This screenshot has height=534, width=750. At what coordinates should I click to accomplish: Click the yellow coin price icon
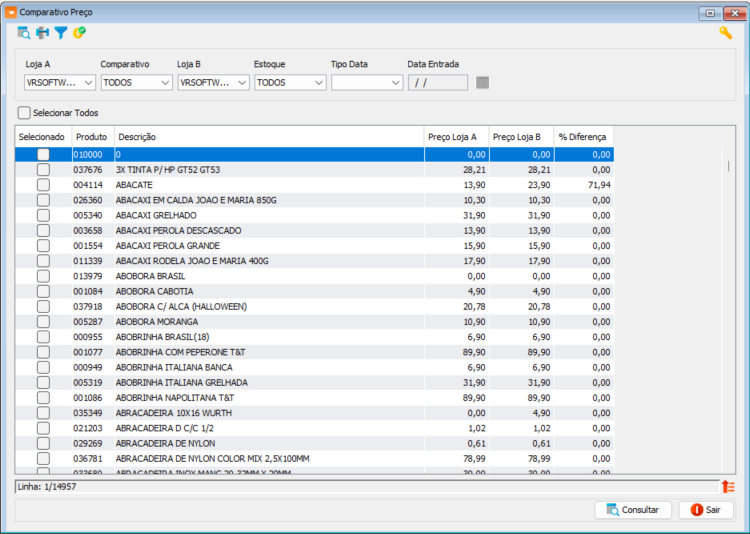coord(79,33)
